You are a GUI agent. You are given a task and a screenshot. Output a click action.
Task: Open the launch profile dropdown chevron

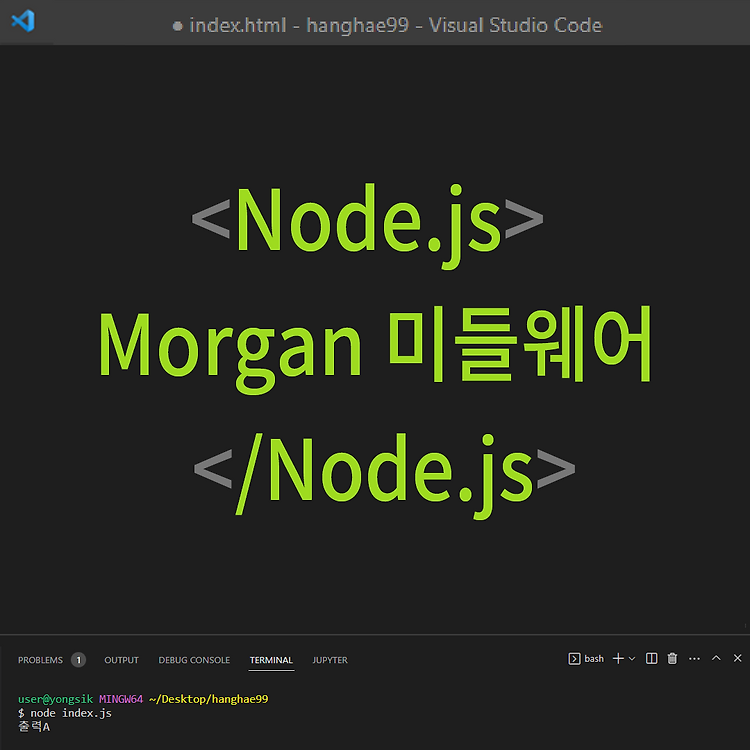632,659
